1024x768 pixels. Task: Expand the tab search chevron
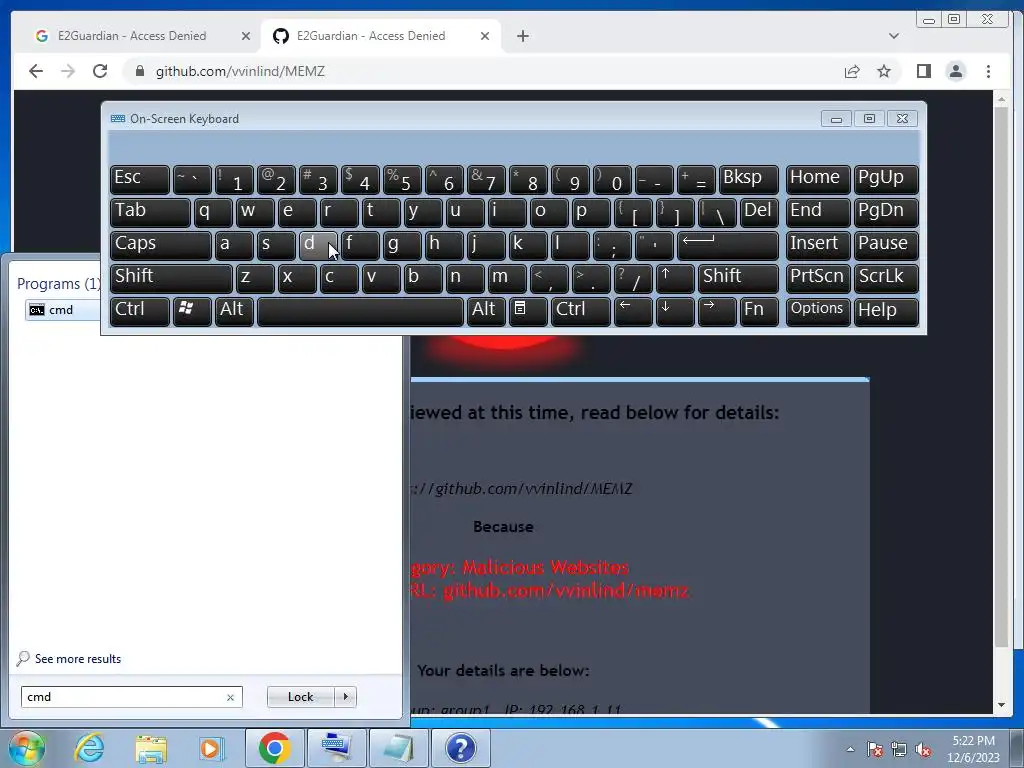tap(894, 36)
